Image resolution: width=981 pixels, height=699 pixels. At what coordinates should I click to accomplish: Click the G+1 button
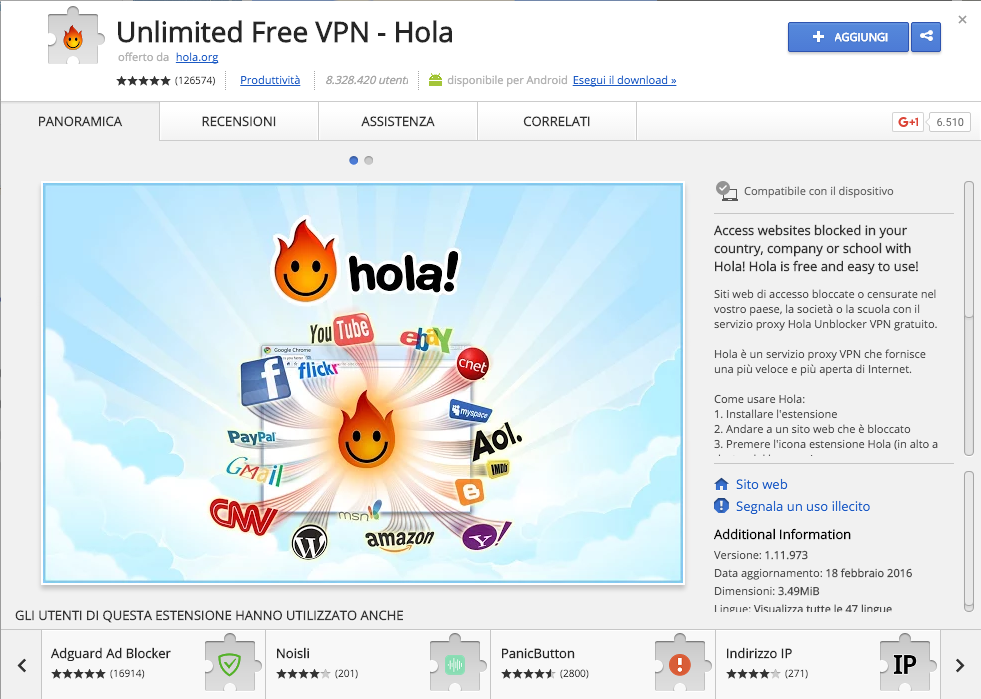coord(908,122)
